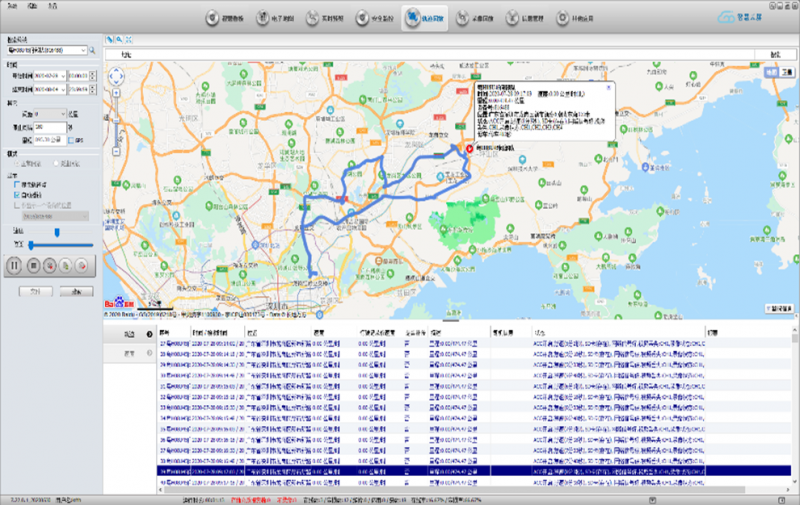Open the speed filter combo box

(50, 115)
